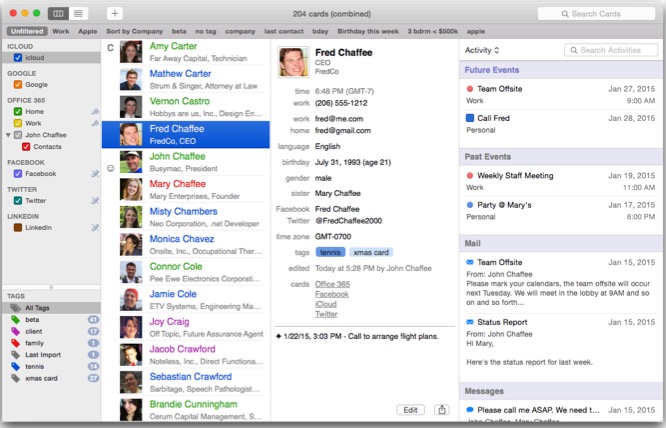Click the client tag icon

point(16,331)
